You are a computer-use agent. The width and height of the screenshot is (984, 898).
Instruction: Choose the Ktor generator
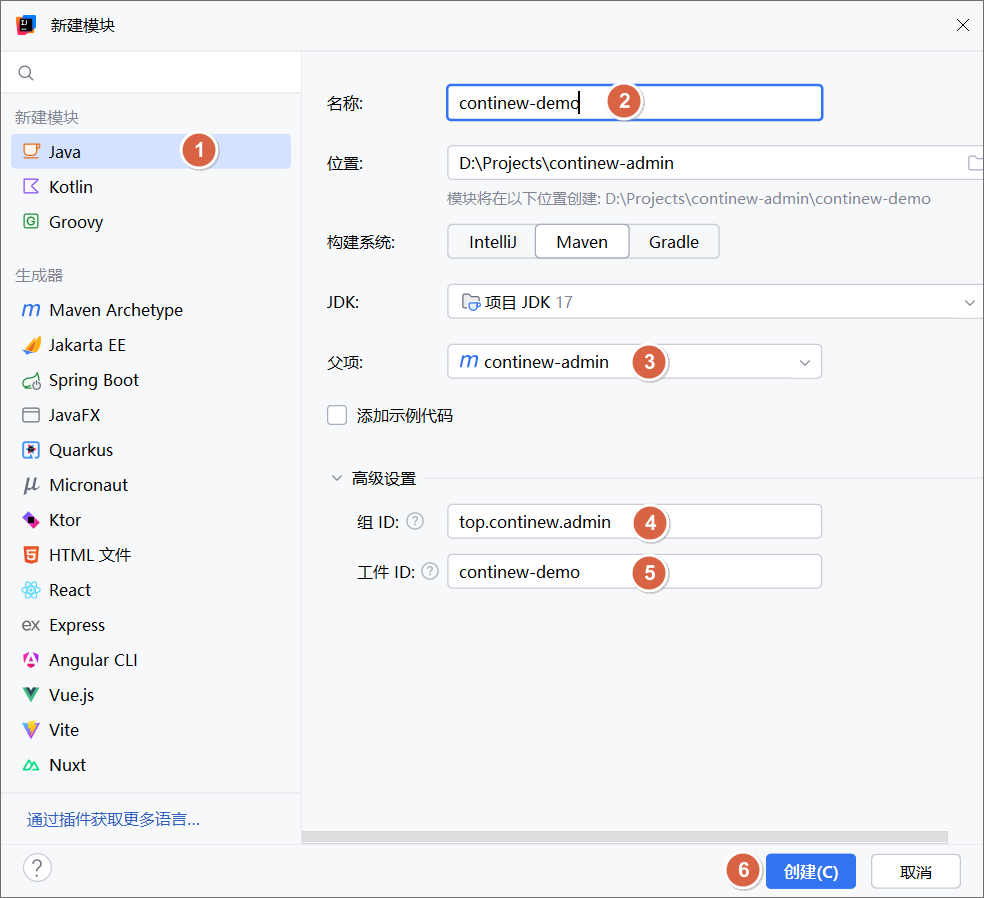[151, 520]
